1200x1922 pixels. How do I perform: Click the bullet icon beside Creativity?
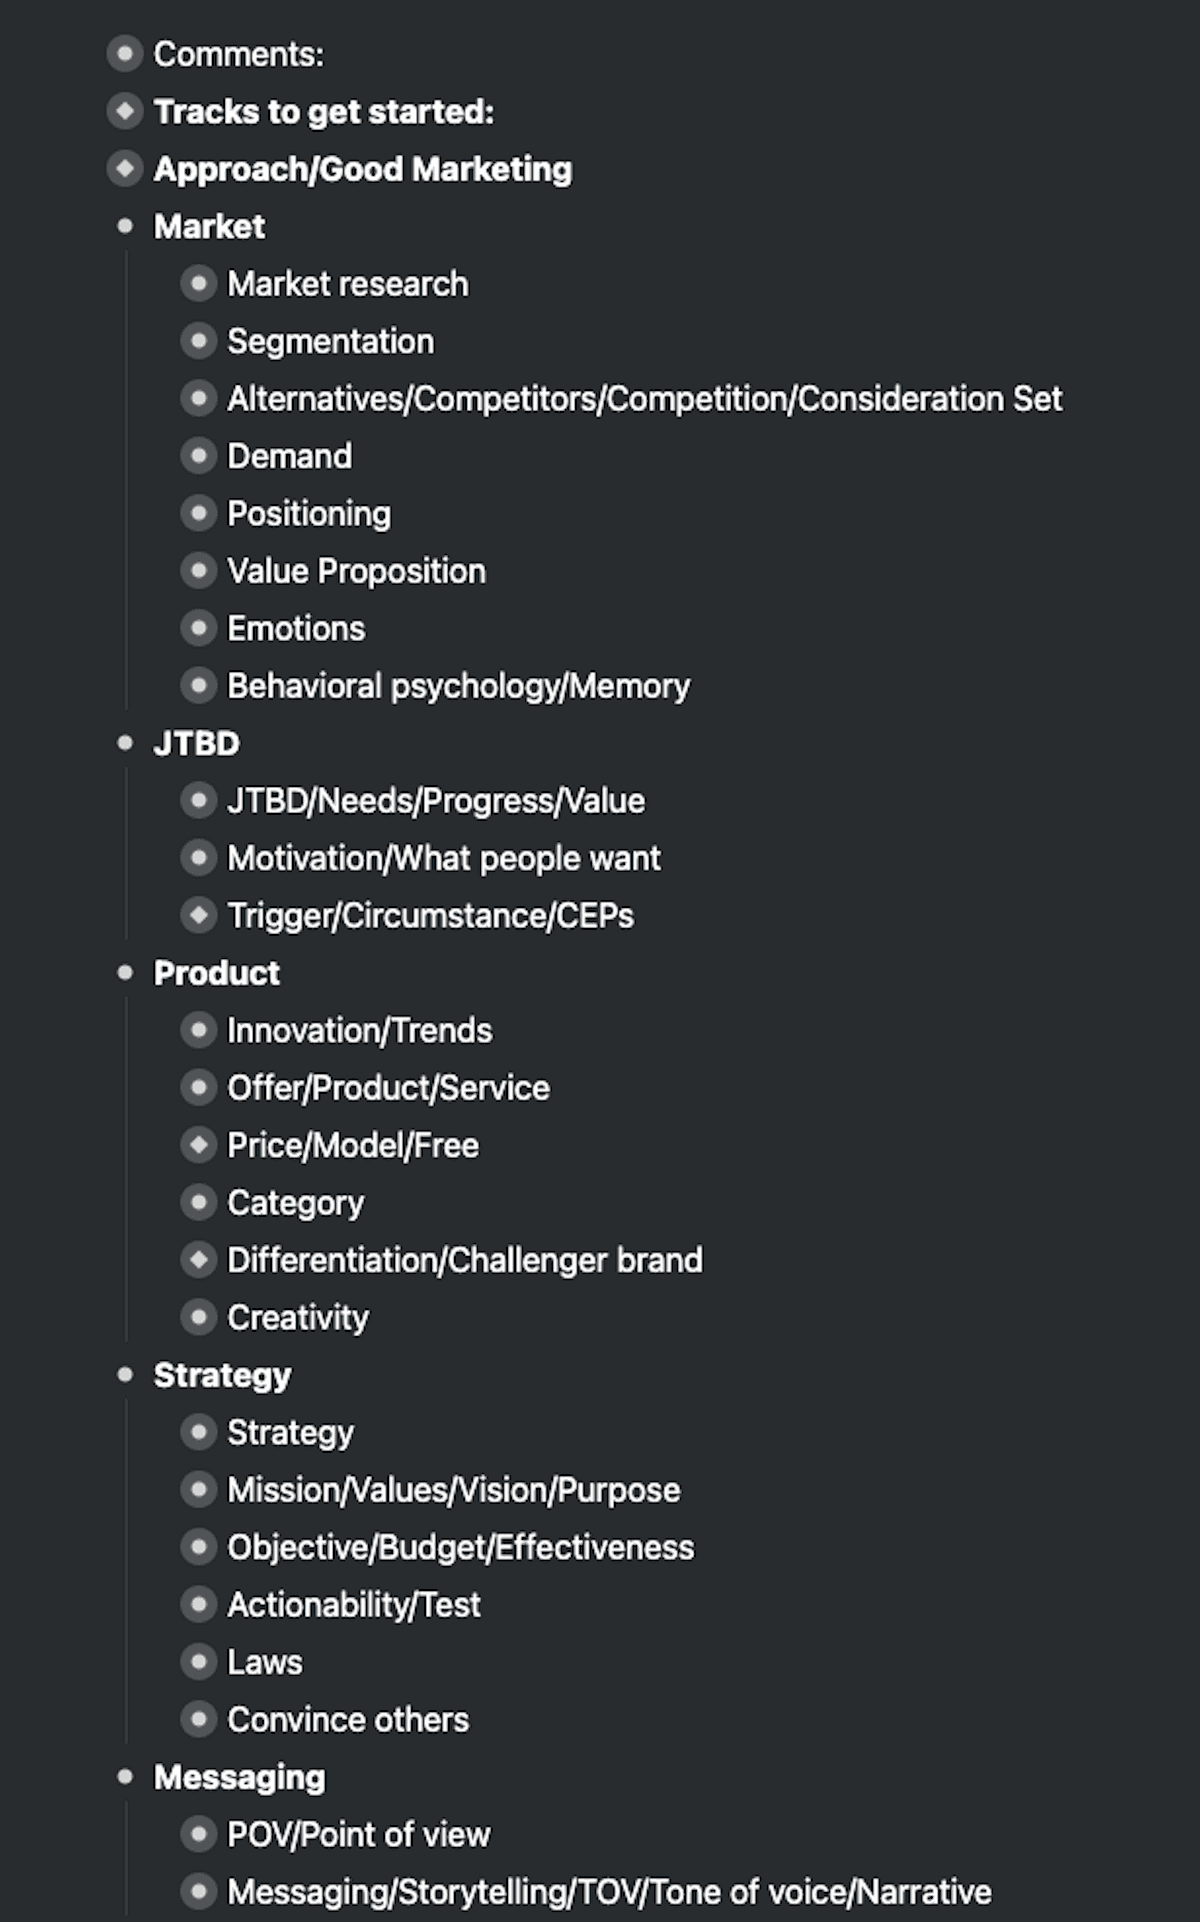tap(199, 1317)
